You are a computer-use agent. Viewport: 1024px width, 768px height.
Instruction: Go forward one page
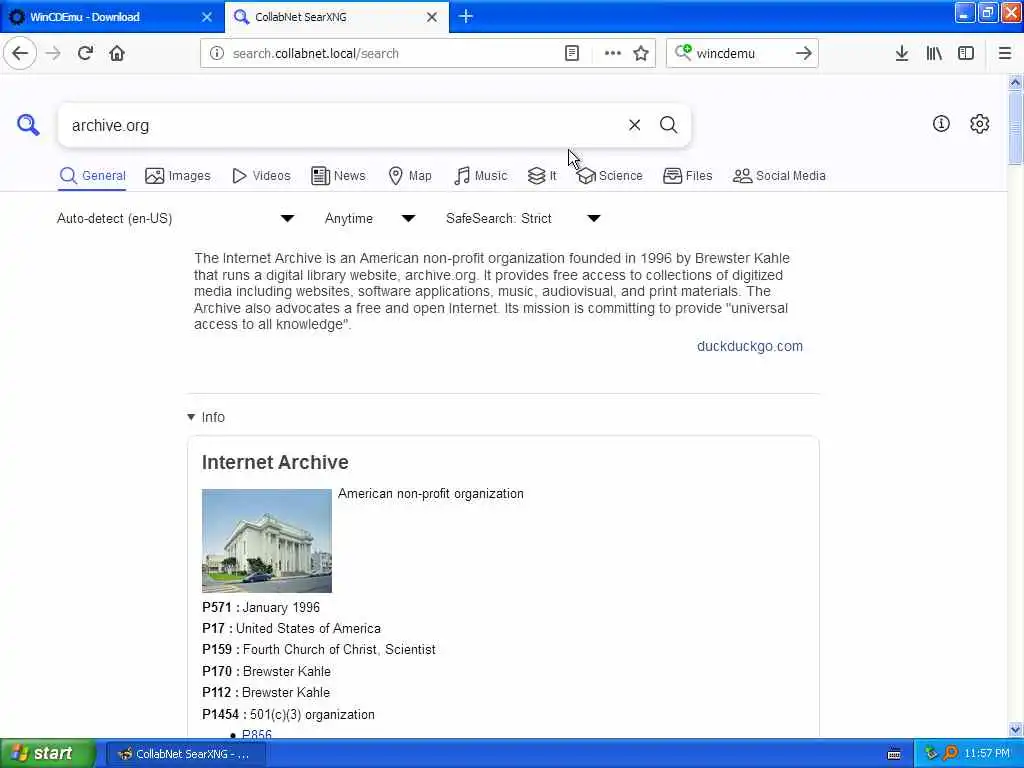pos(53,53)
